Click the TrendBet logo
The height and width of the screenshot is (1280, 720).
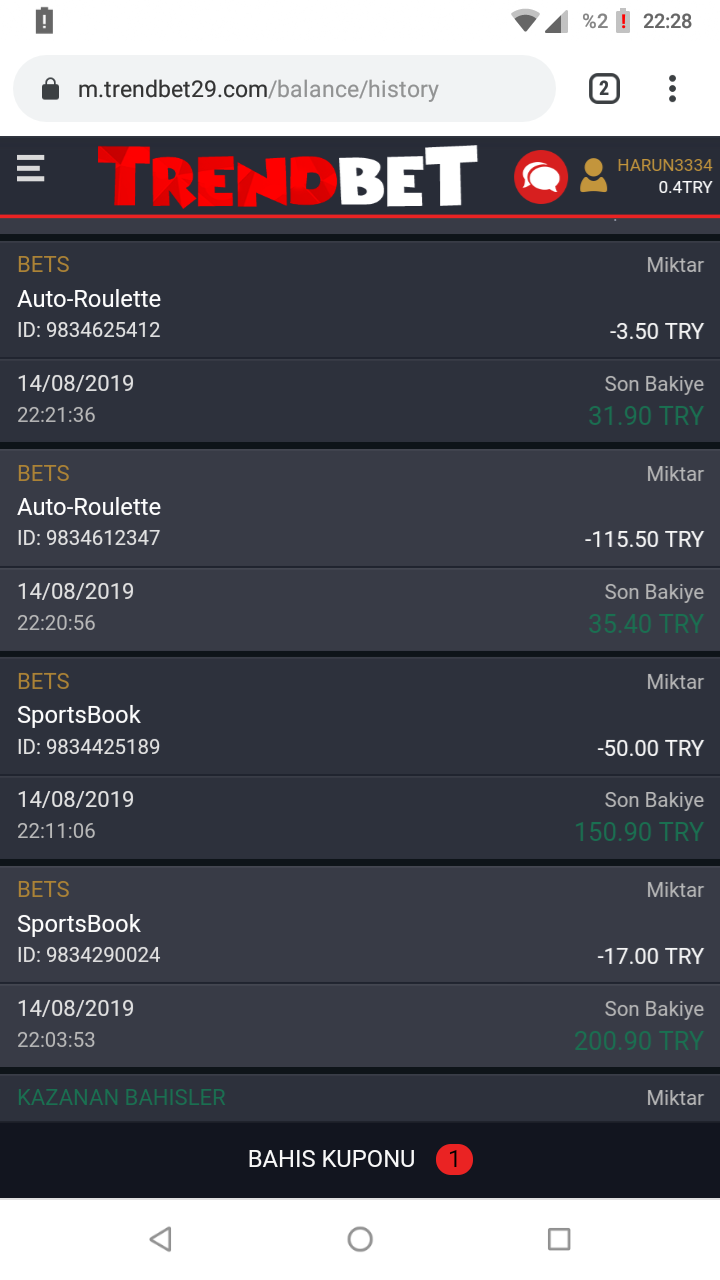point(288,176)
